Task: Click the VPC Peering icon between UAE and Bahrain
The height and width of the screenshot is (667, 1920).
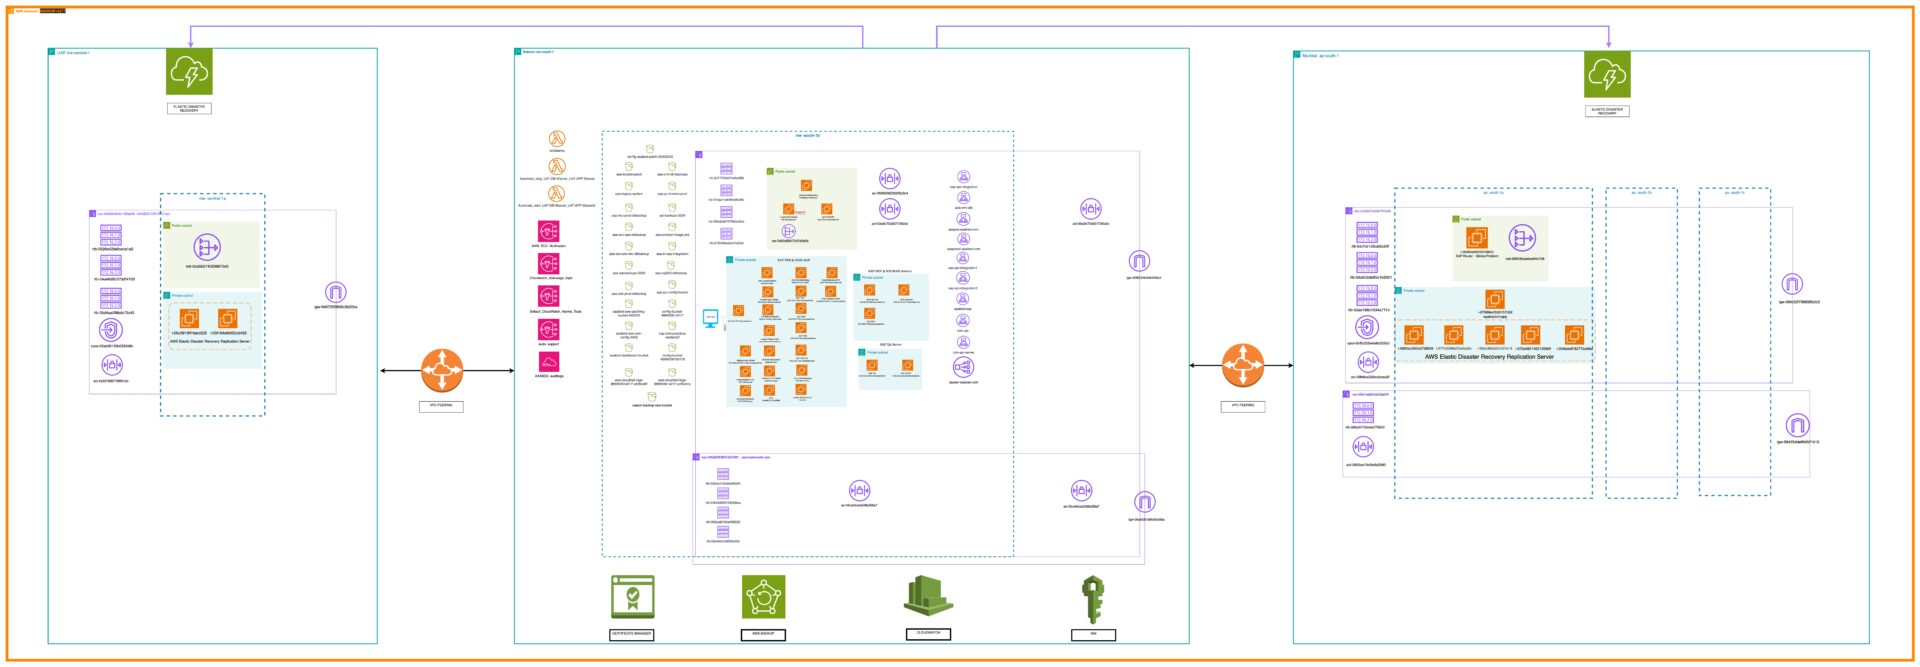Action: coord(442,370)
